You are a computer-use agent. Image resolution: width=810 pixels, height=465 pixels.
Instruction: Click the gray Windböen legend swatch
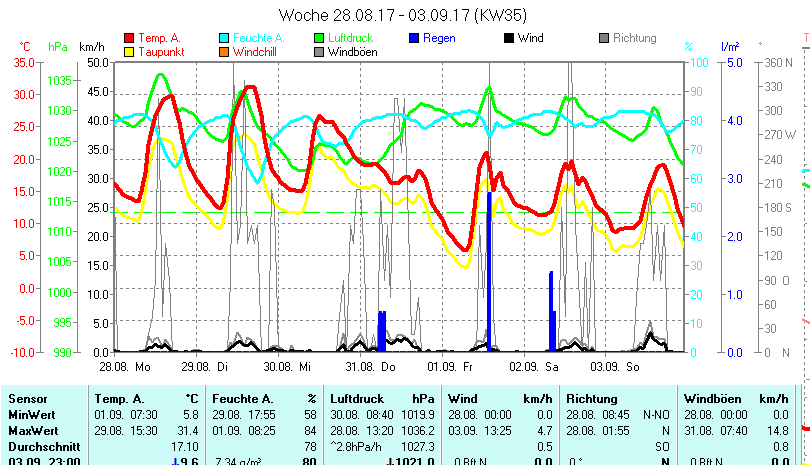pos(320,52)
